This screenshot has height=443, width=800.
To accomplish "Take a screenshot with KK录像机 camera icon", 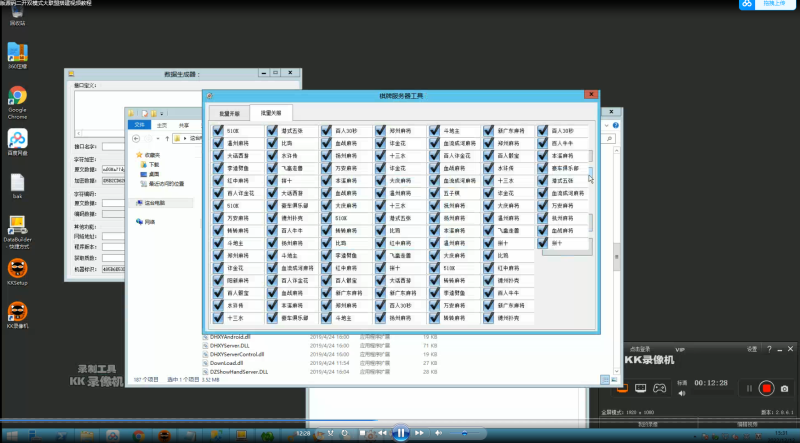I will pos(785,388).
